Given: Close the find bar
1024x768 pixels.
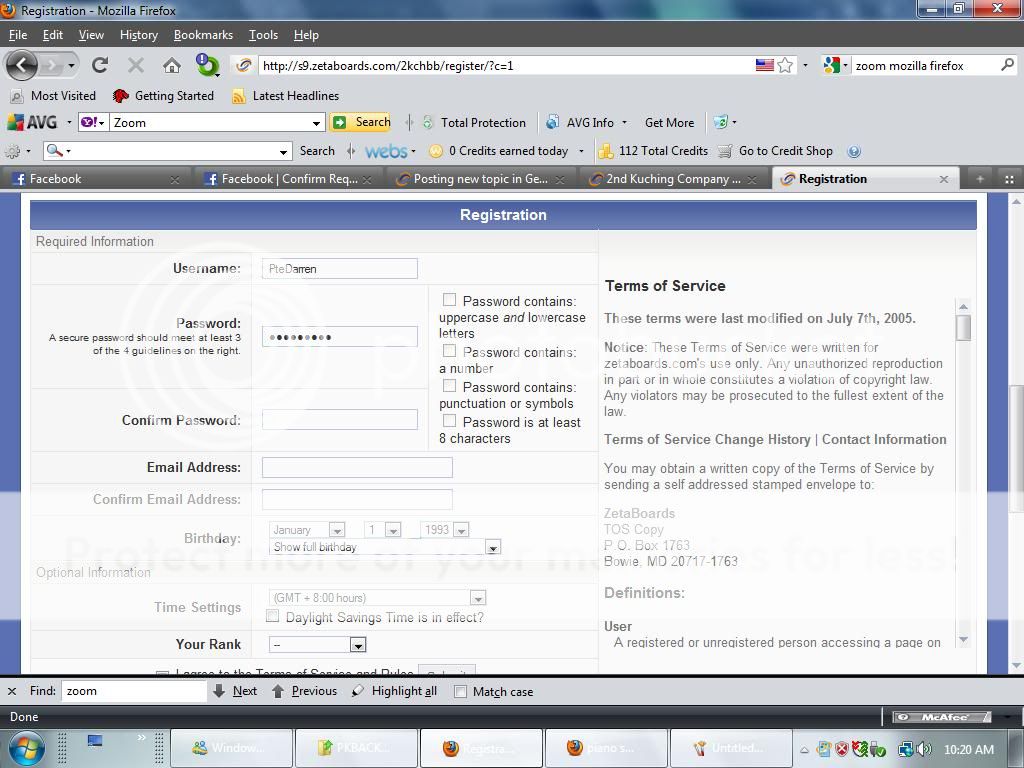Looking at the screenshot, I should [x=12, y=691].
